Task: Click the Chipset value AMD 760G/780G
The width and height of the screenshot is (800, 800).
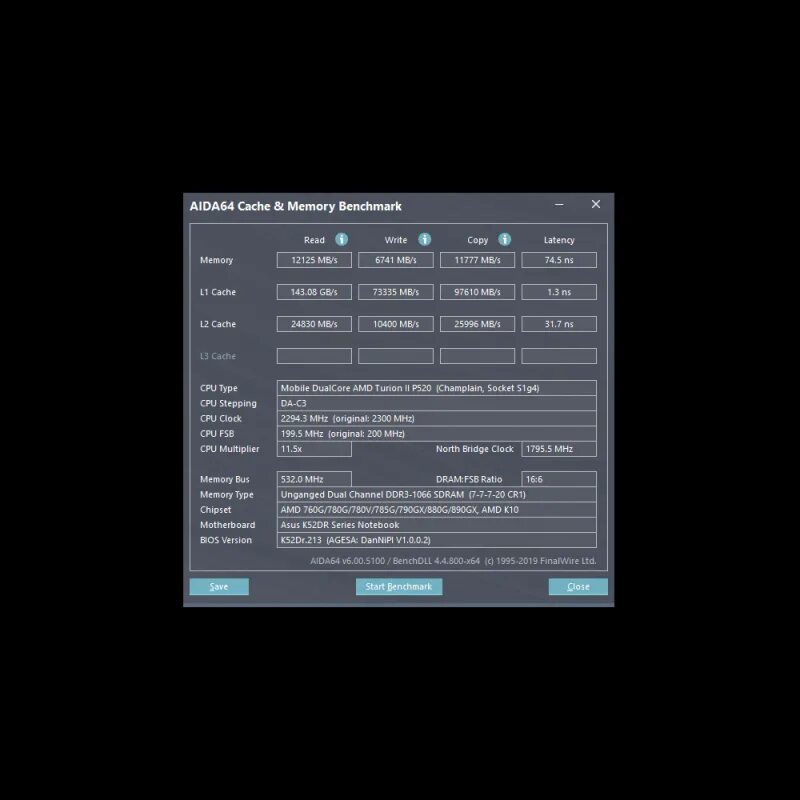Action: [x=437, y=510]
